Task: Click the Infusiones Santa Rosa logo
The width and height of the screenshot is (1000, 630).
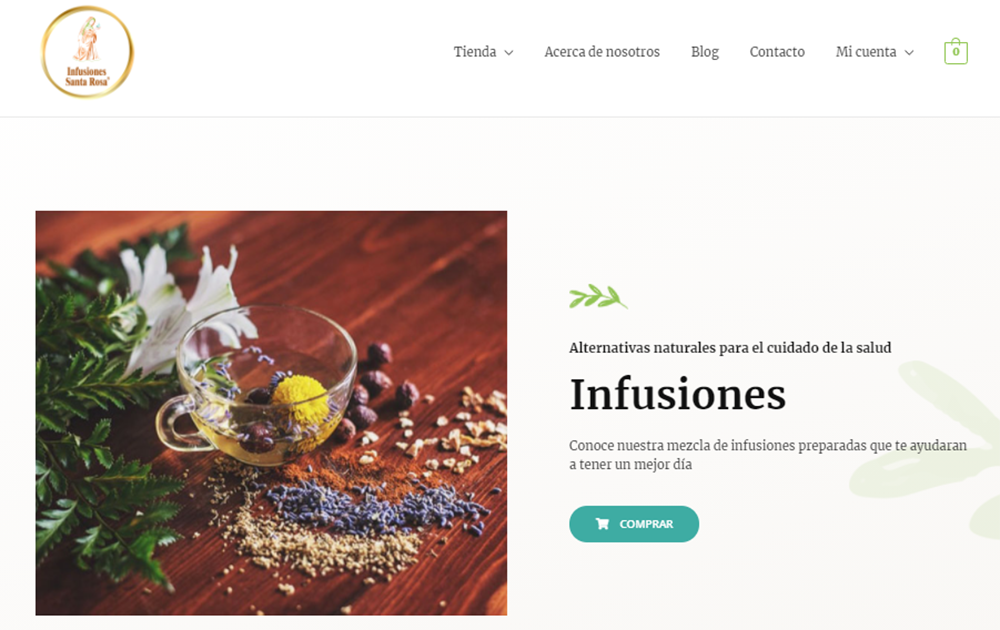Action: (x=87, y=52)
